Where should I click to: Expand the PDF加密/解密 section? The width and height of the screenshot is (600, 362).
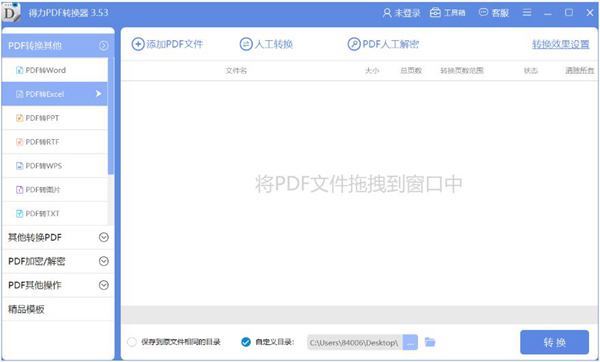(104, 261)
